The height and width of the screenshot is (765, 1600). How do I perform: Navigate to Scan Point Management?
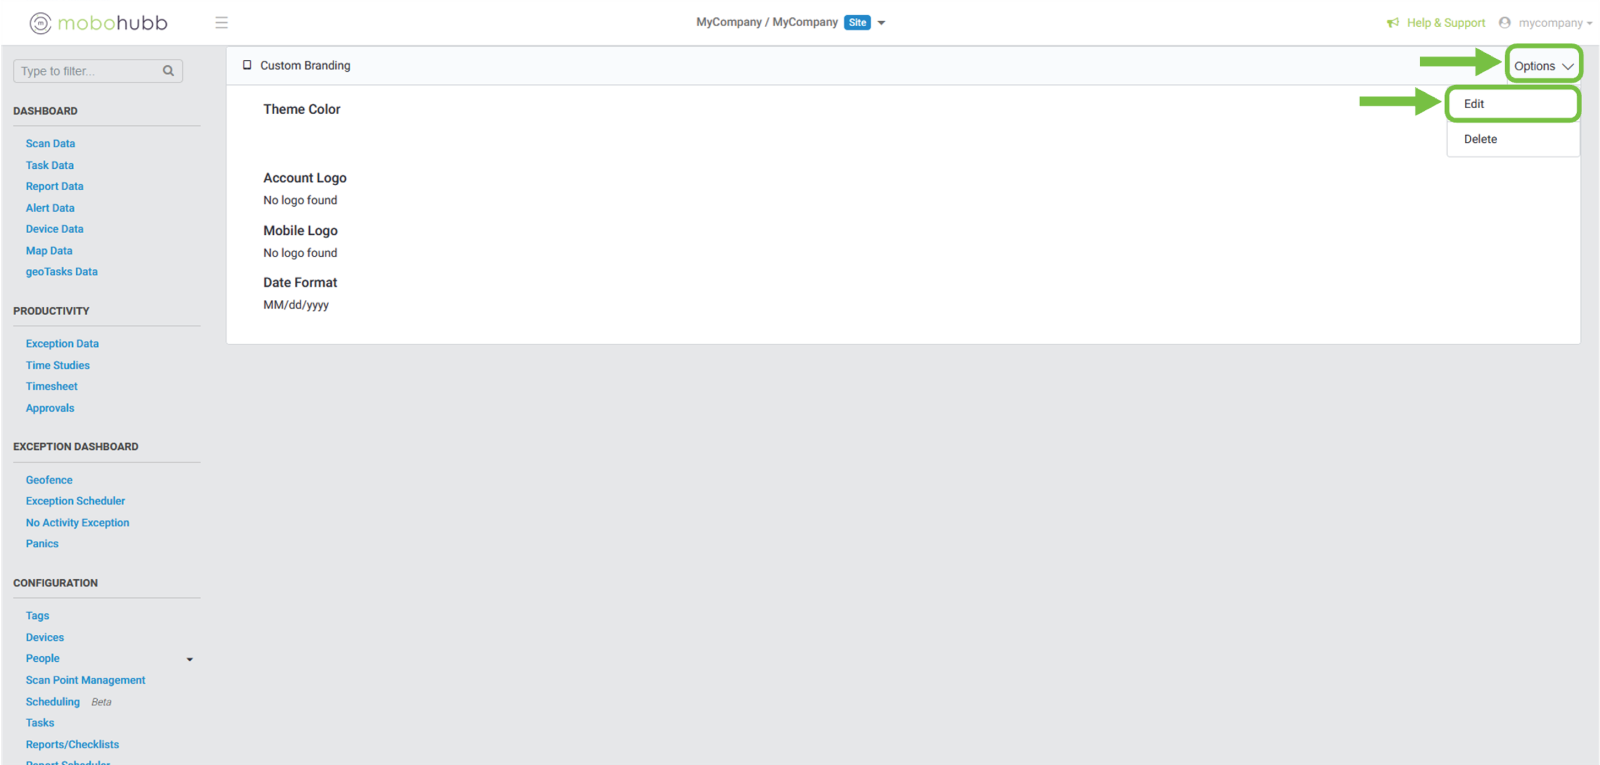[85, 680]
